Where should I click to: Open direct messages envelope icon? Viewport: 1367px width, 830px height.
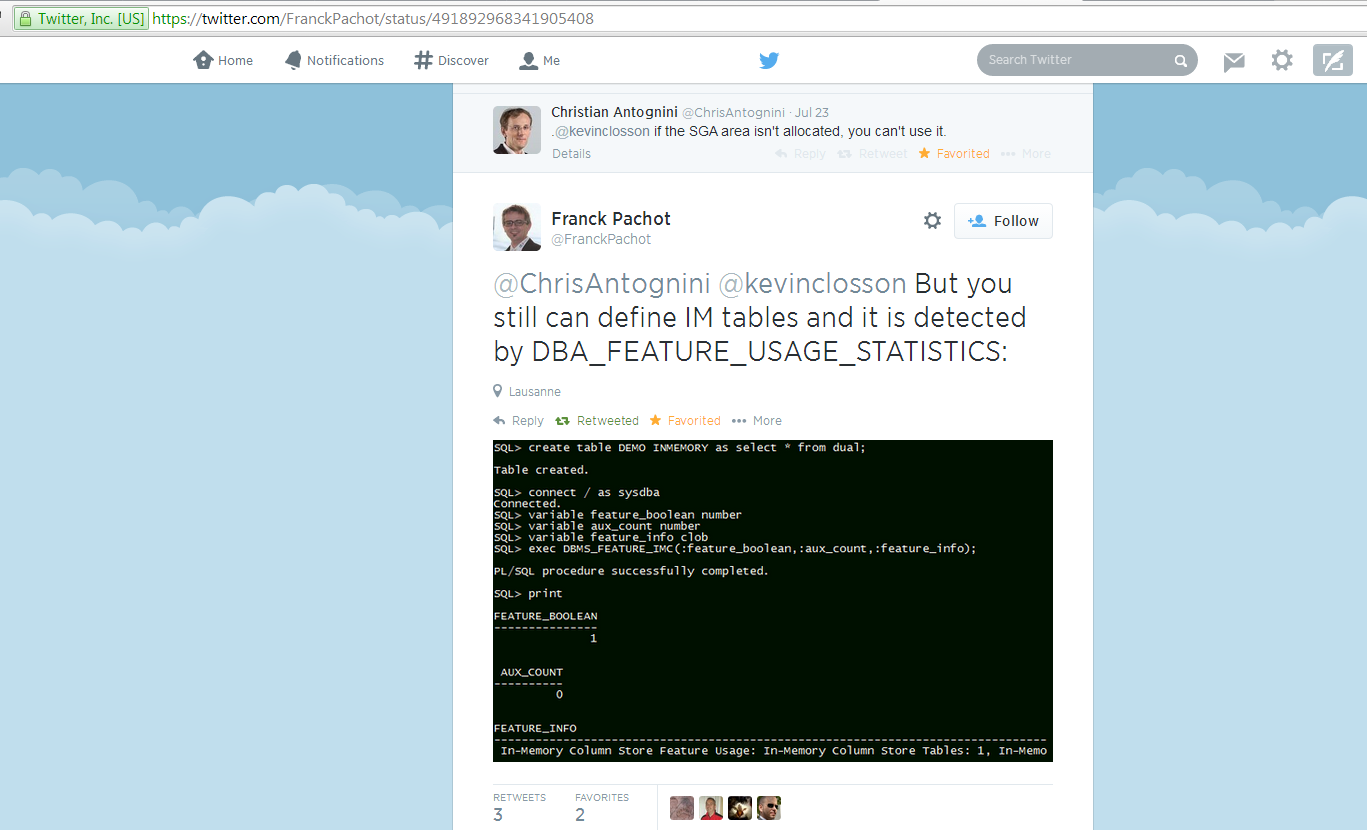tap(1234, 61)
